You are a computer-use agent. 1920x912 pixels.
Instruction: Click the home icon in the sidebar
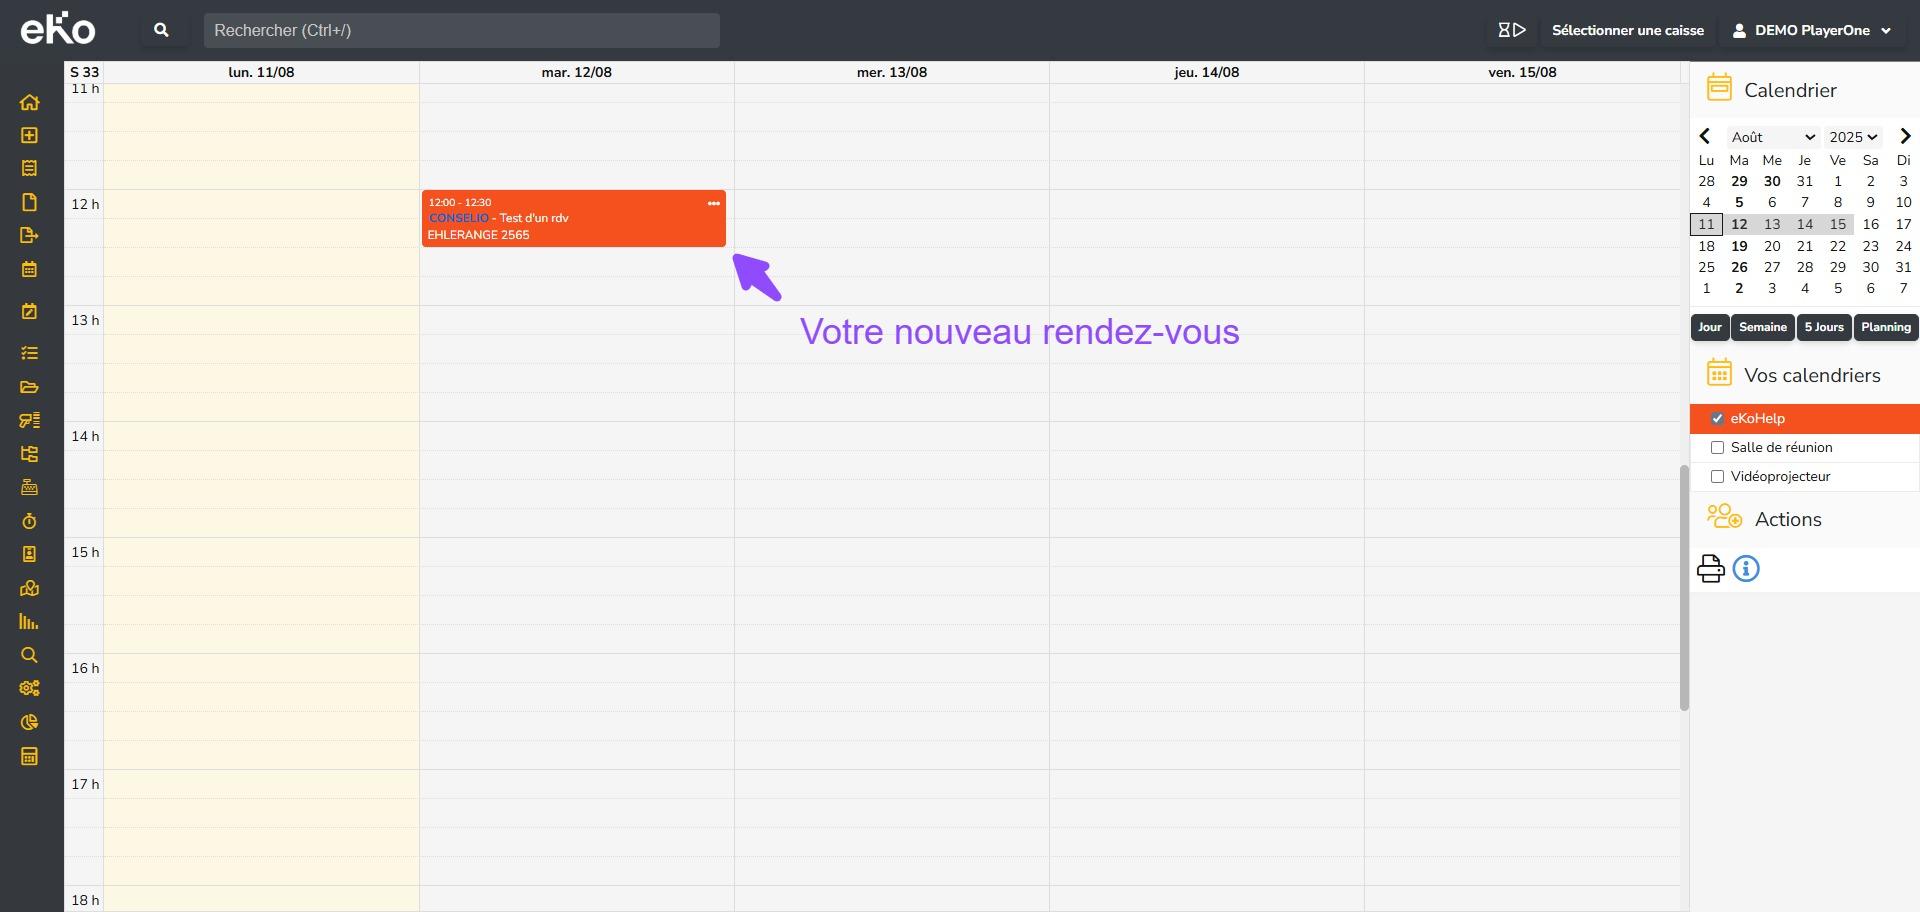(x=29, y=102)
